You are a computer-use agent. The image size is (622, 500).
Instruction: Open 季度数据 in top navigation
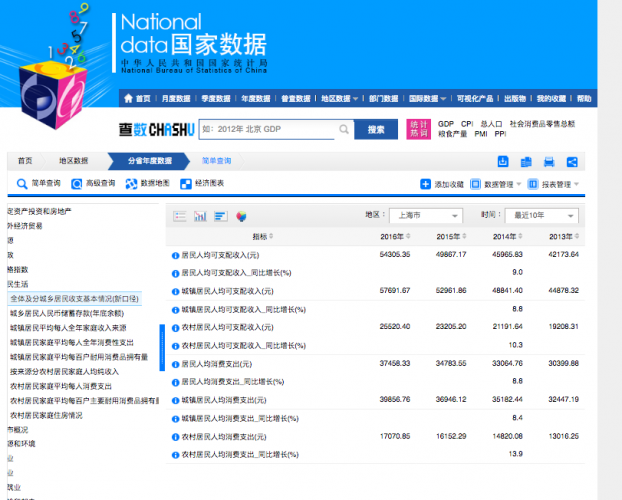(x=214, y=99)
